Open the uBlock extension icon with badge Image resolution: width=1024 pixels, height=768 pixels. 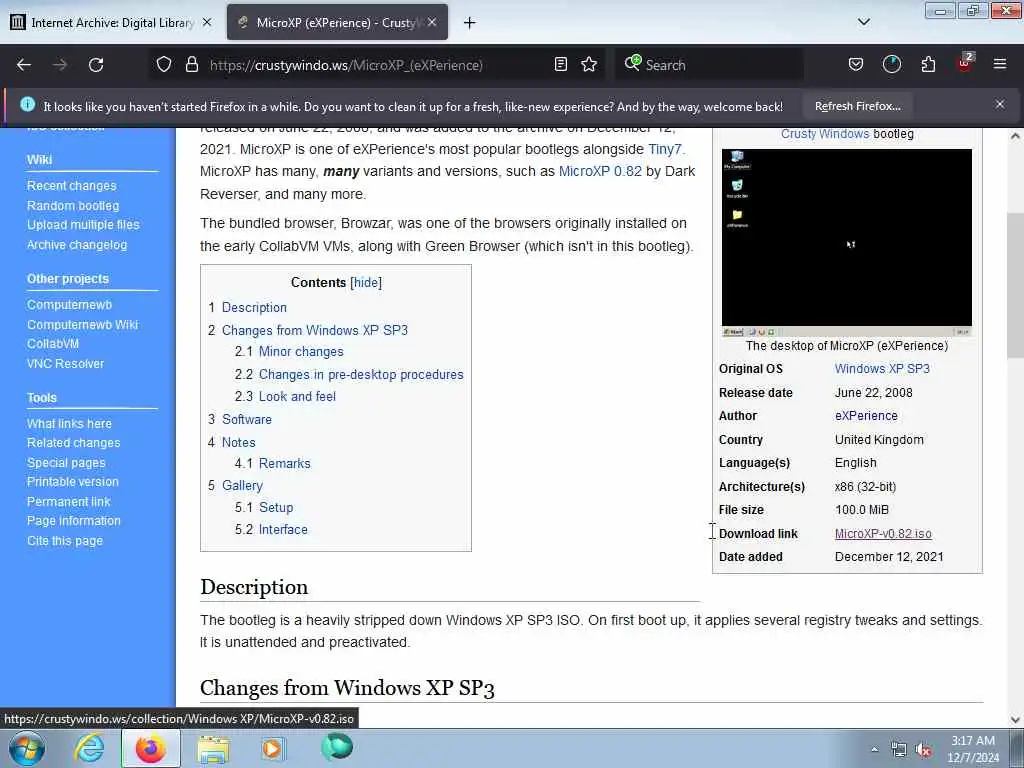[965, 63]
